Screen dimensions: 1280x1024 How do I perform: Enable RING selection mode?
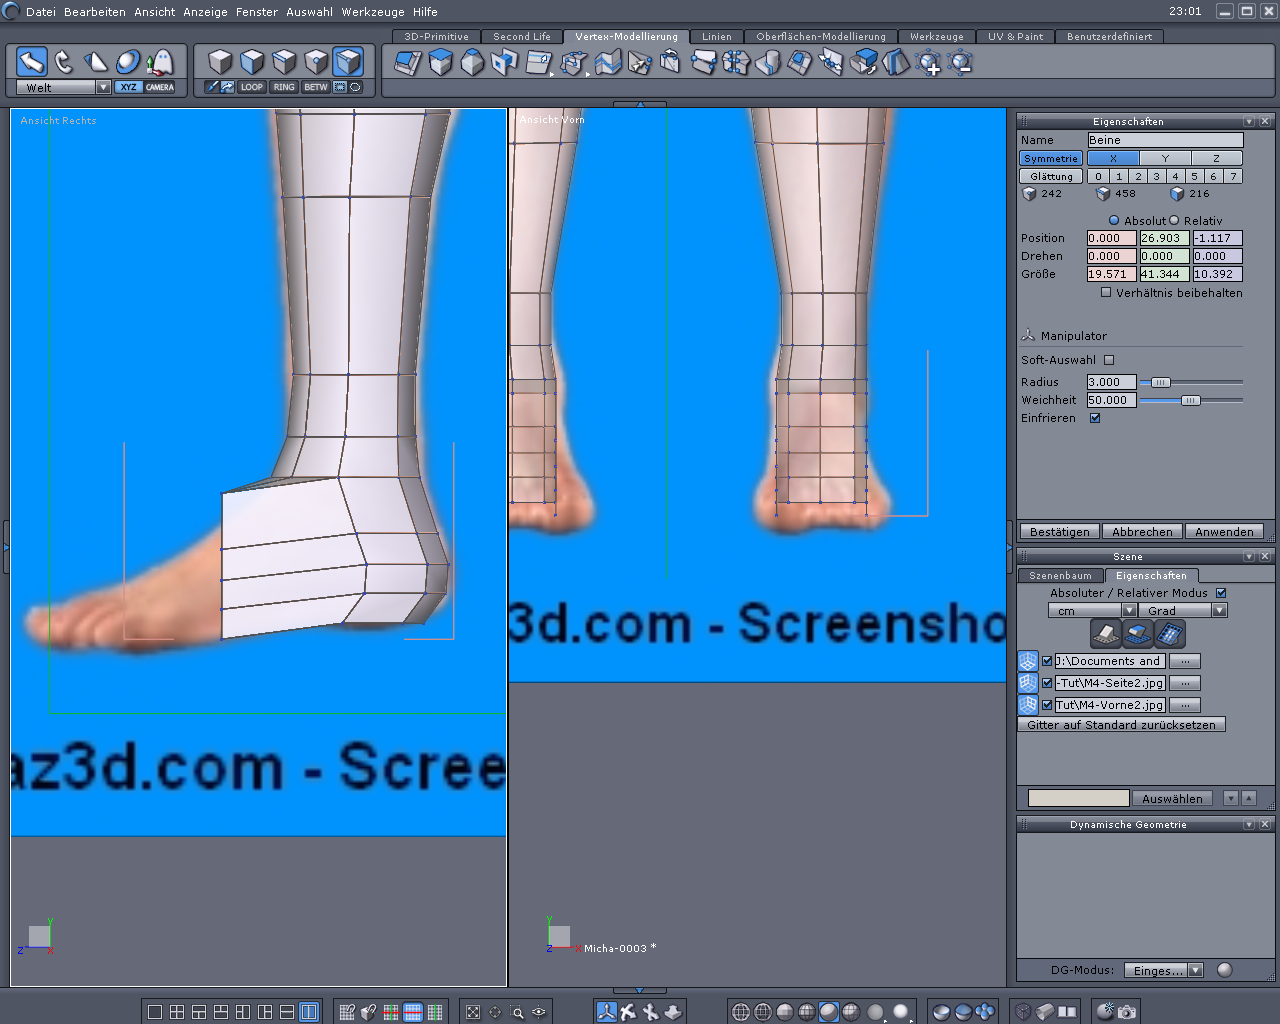(x=284, y=87)
